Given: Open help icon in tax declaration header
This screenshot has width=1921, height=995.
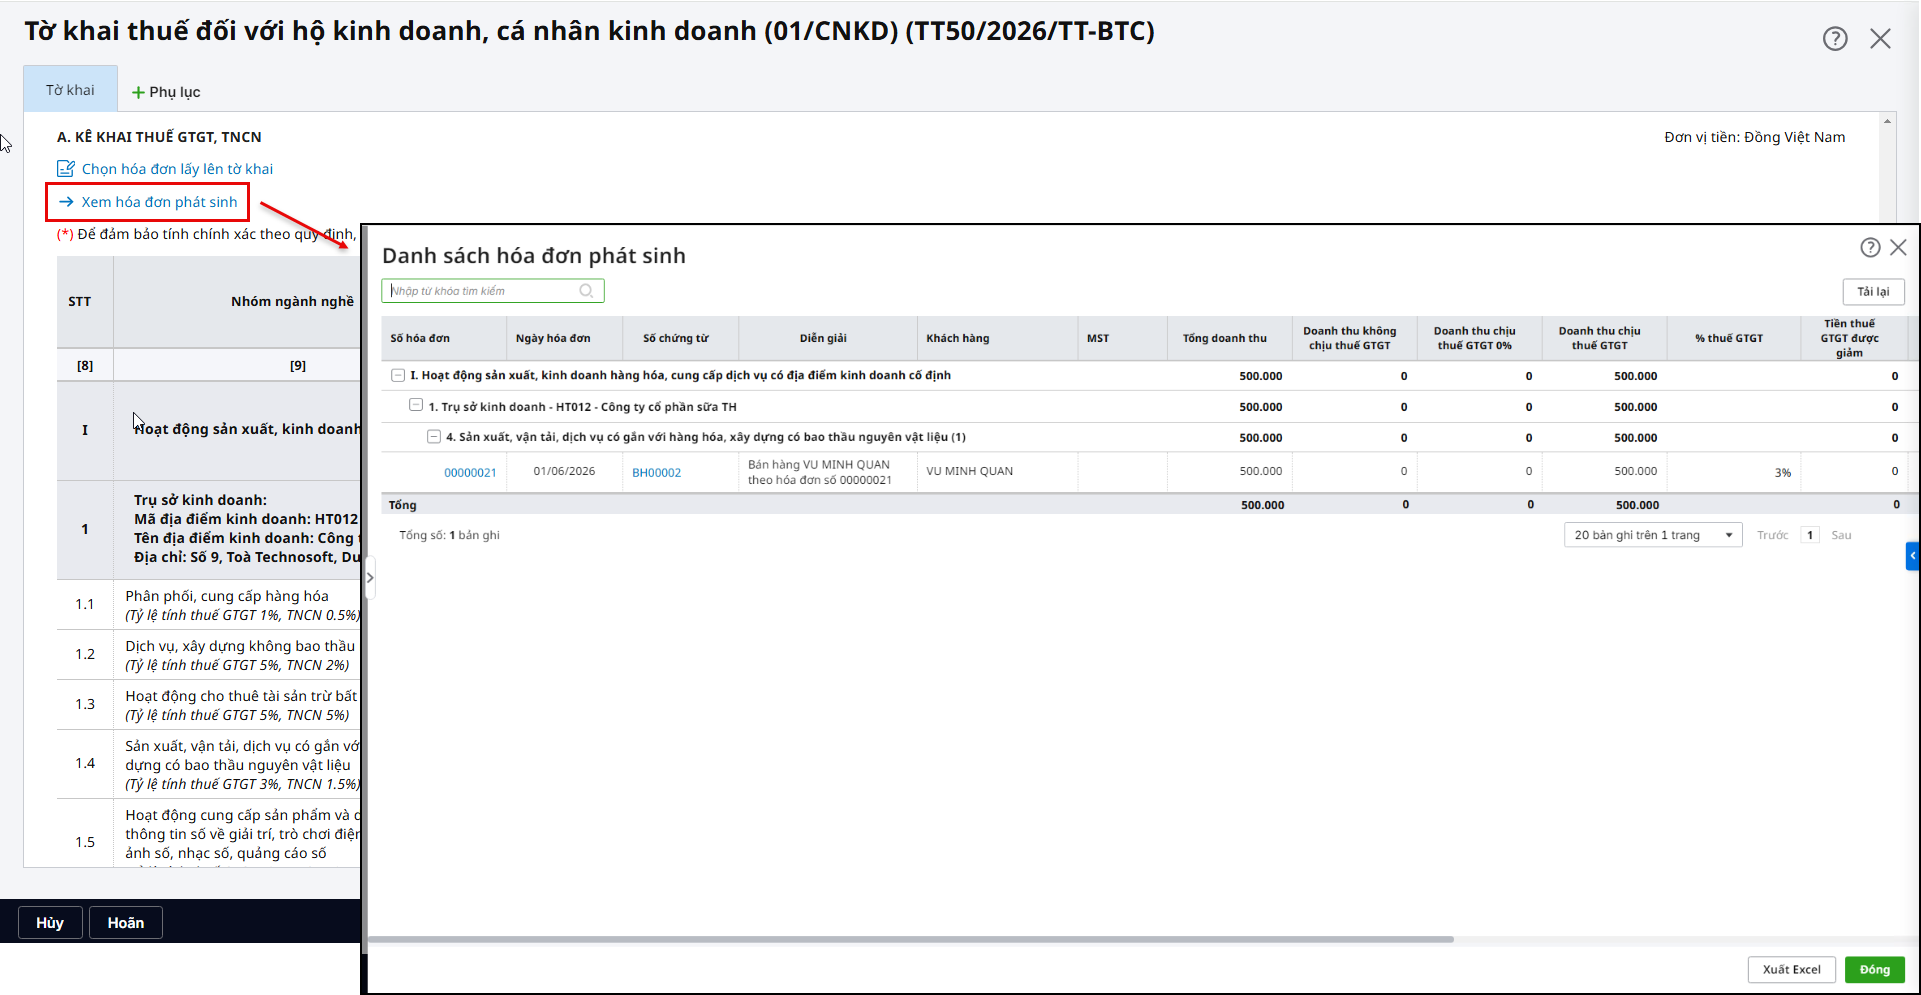Looking at the screenshot, I should coord(1835,39).
